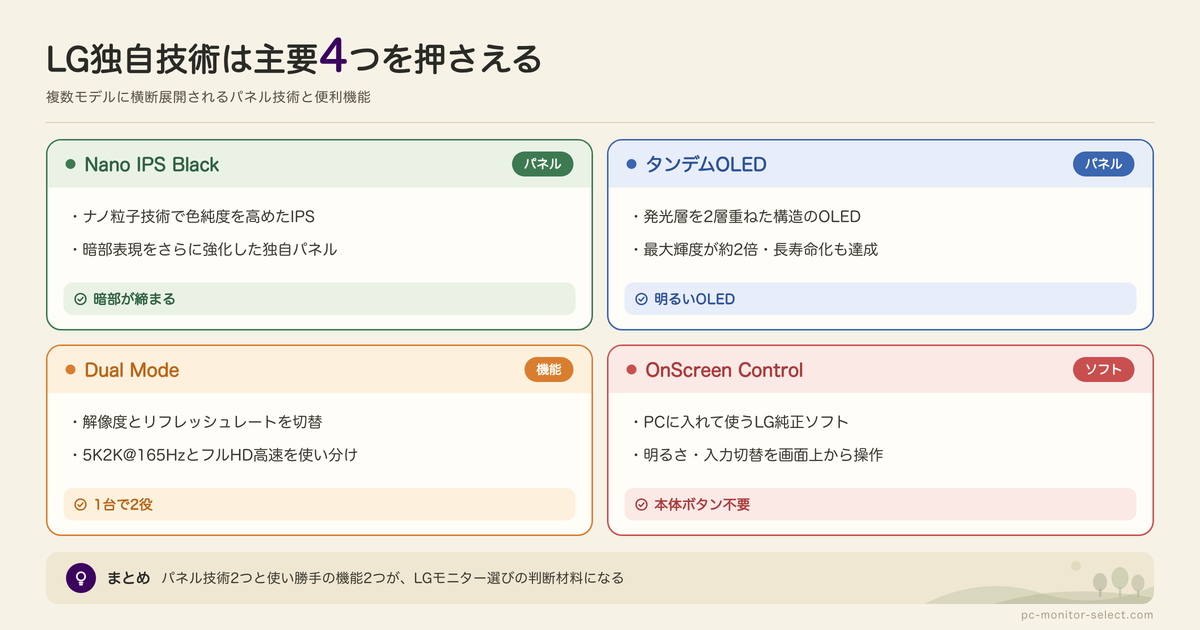Click the Dual Mode card title

[x=132, y=370]
